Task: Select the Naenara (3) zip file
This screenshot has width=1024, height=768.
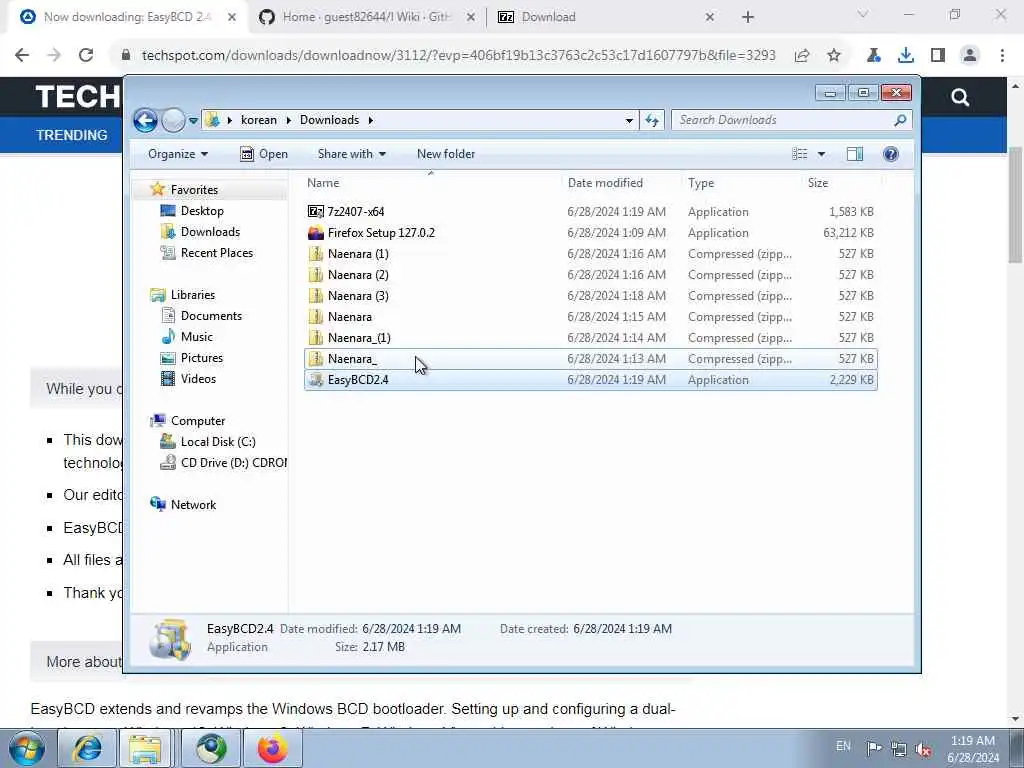Action: point(590,296)
